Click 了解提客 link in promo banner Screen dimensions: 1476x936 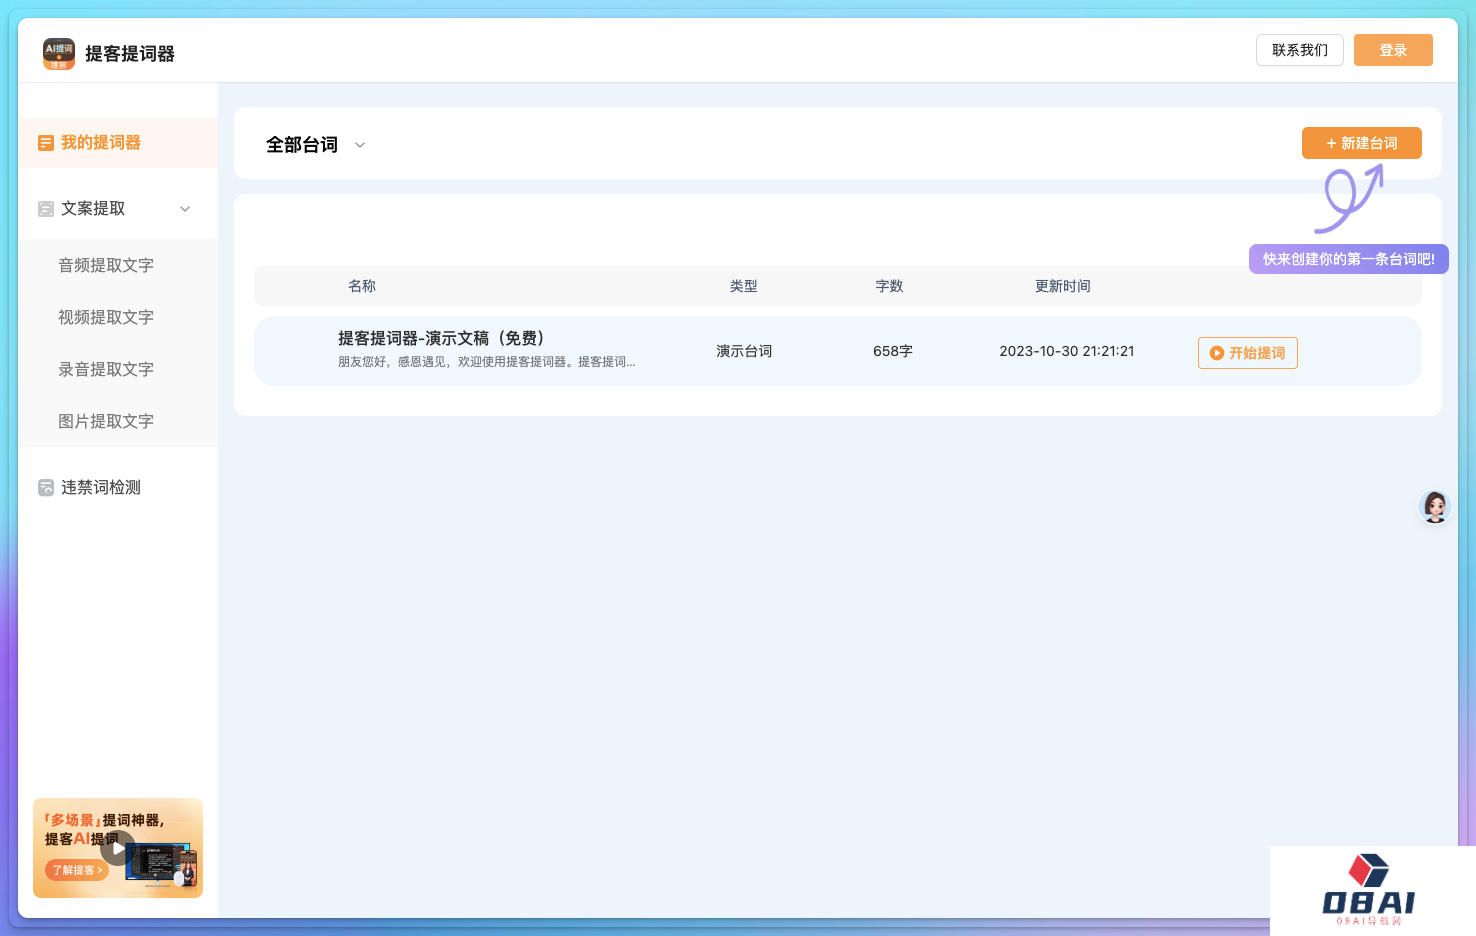77,870
